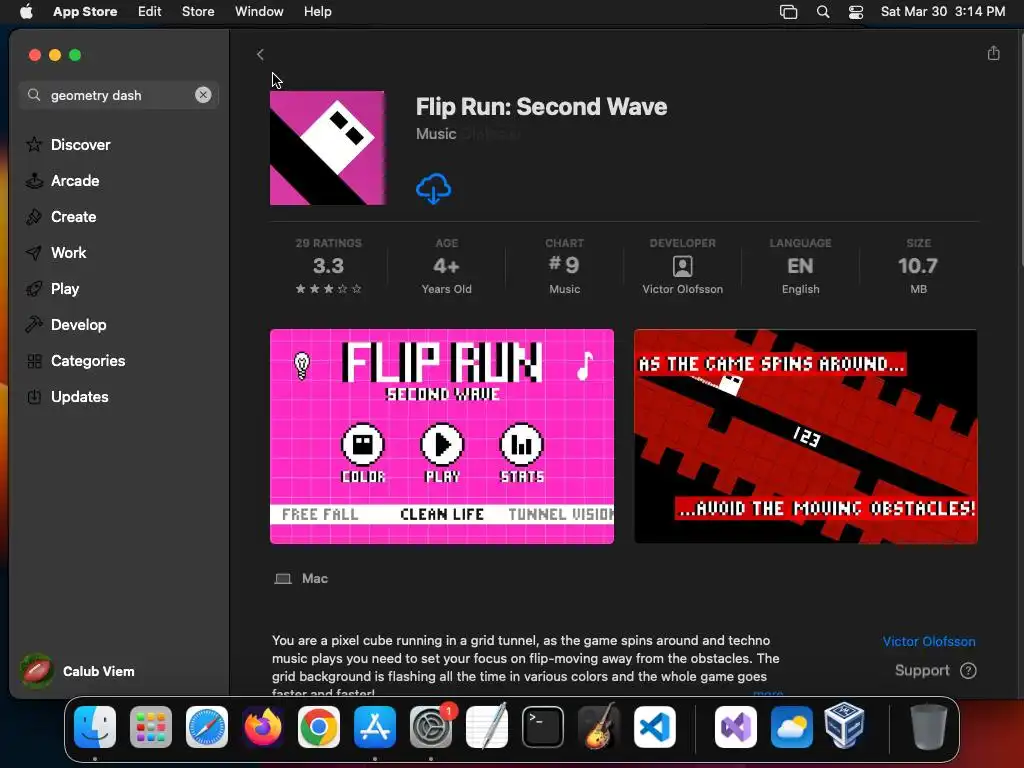
Task: Launch Visual Studio Code from the Dock
Action: 655,727
